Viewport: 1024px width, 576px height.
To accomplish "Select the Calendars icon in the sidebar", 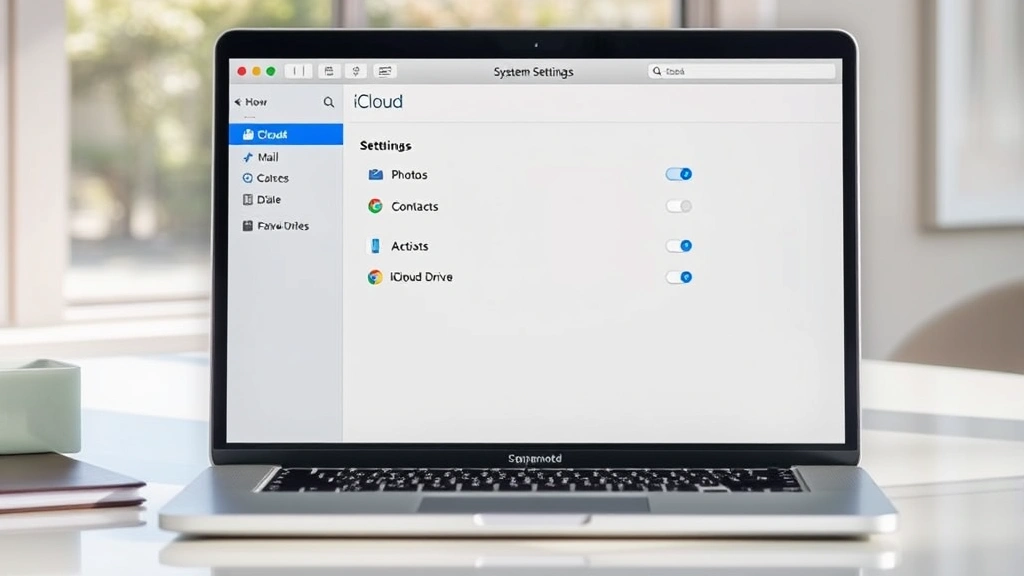I will (247, 177).
